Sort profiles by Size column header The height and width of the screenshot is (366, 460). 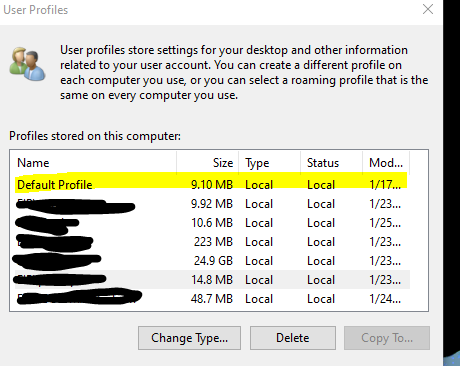point(208,163)
